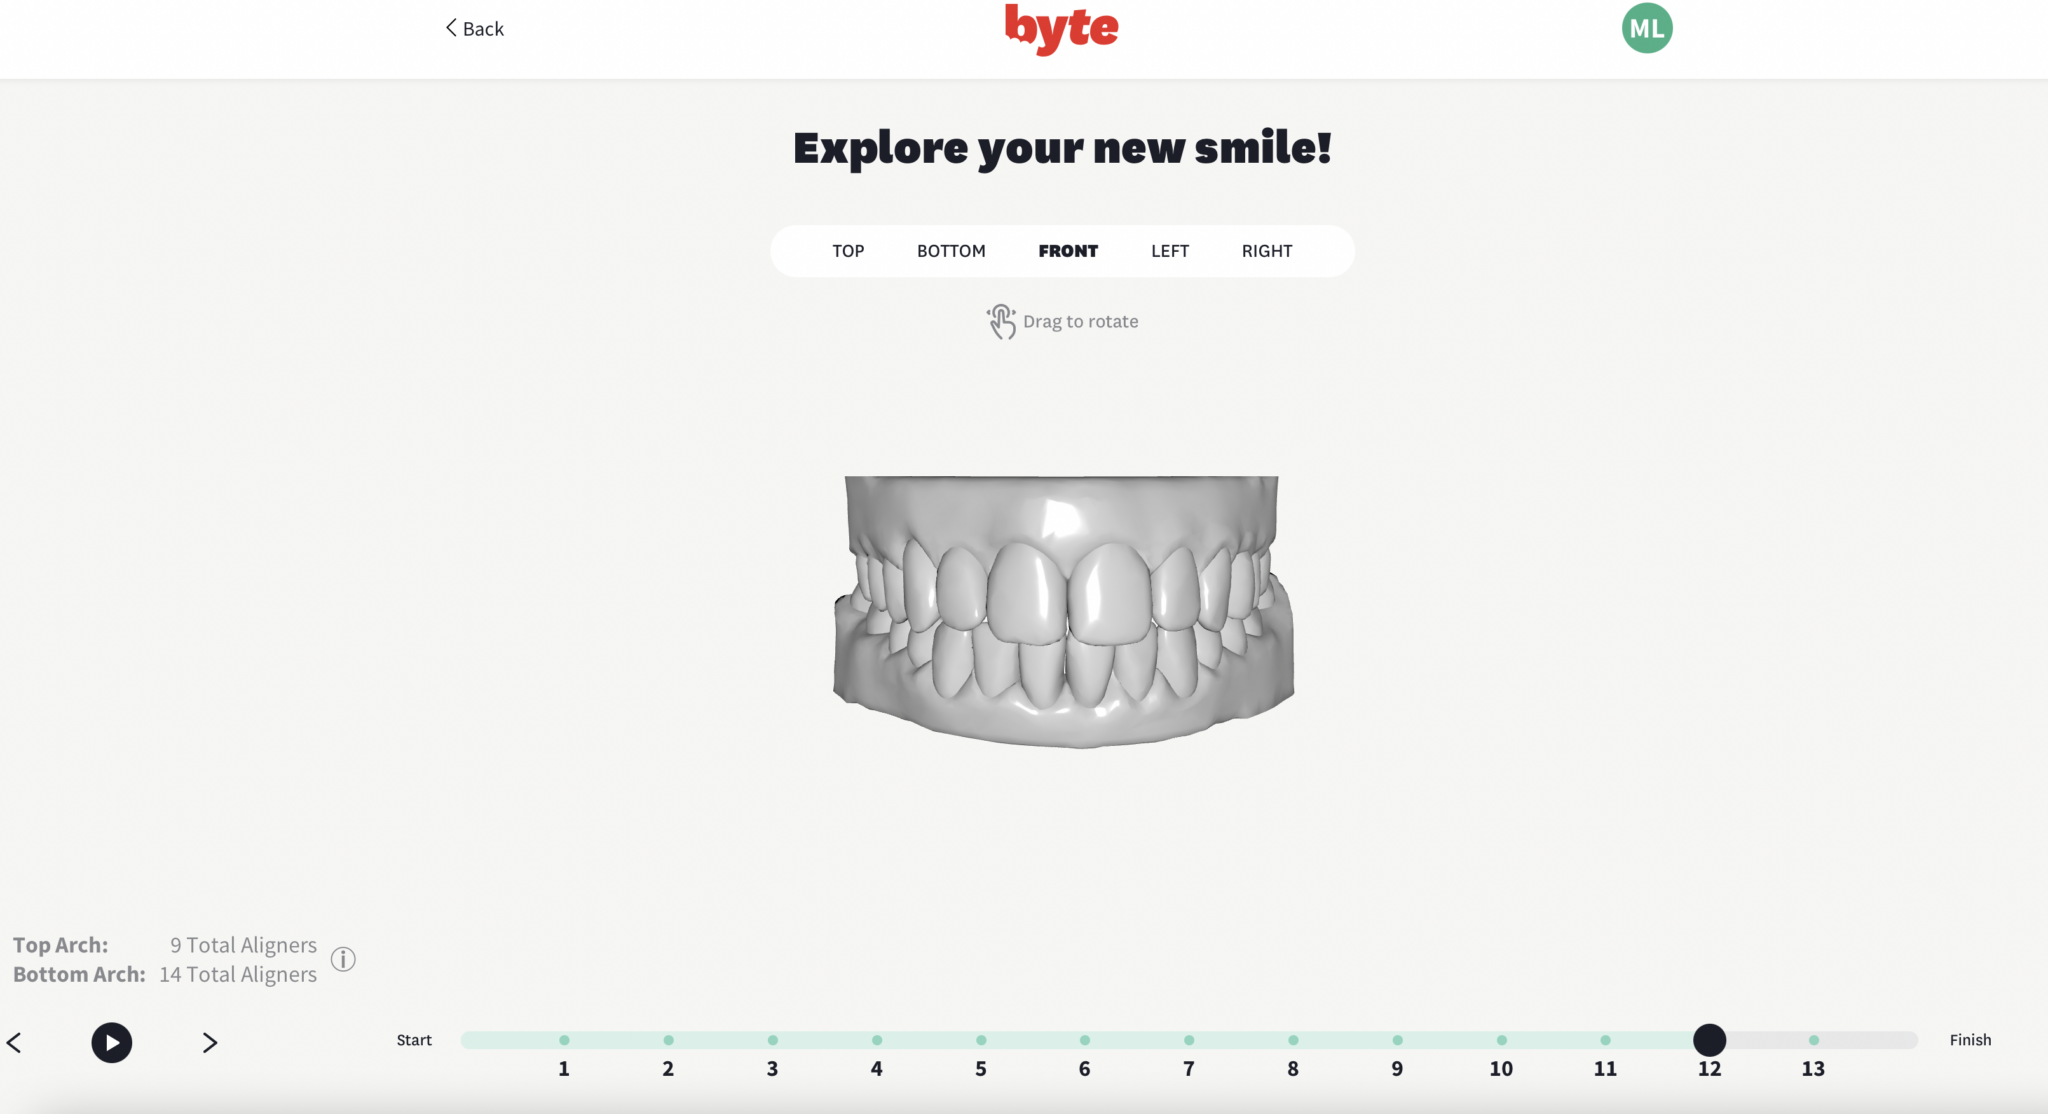
Task: Switch to the TOP view
Action: [847, 251]
